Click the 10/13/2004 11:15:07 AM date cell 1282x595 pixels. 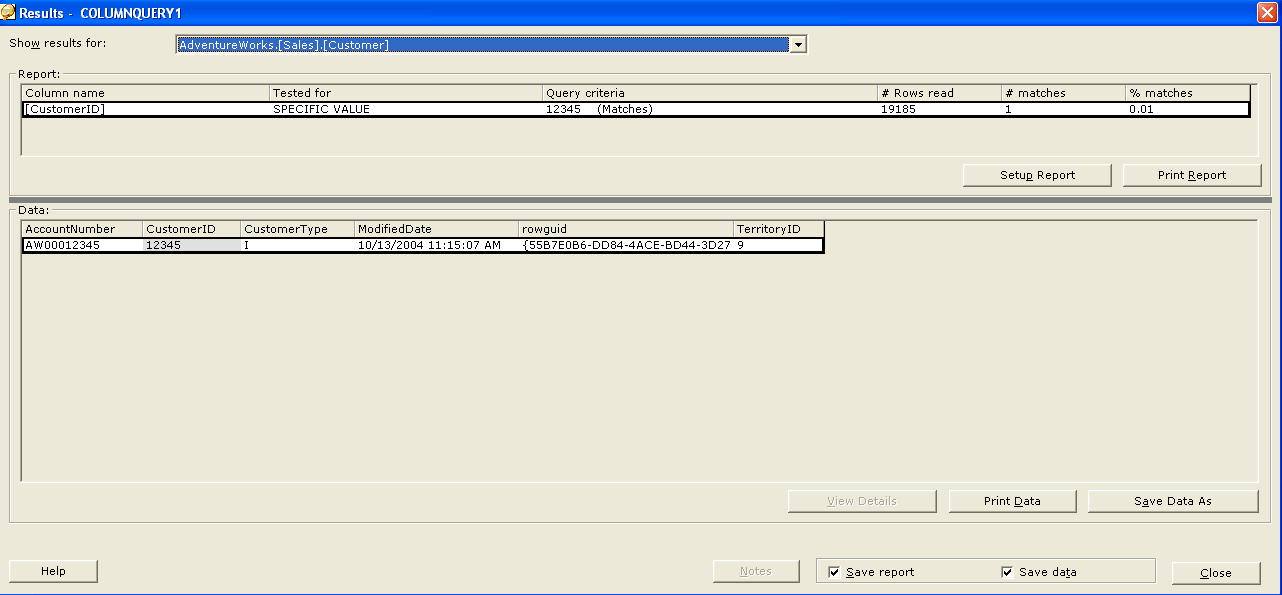pyautogui.click(x=437, y=245)
